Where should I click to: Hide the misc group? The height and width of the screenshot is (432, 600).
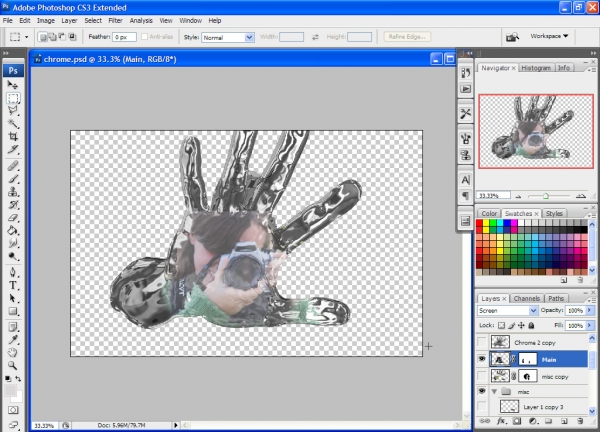(482, 391)
